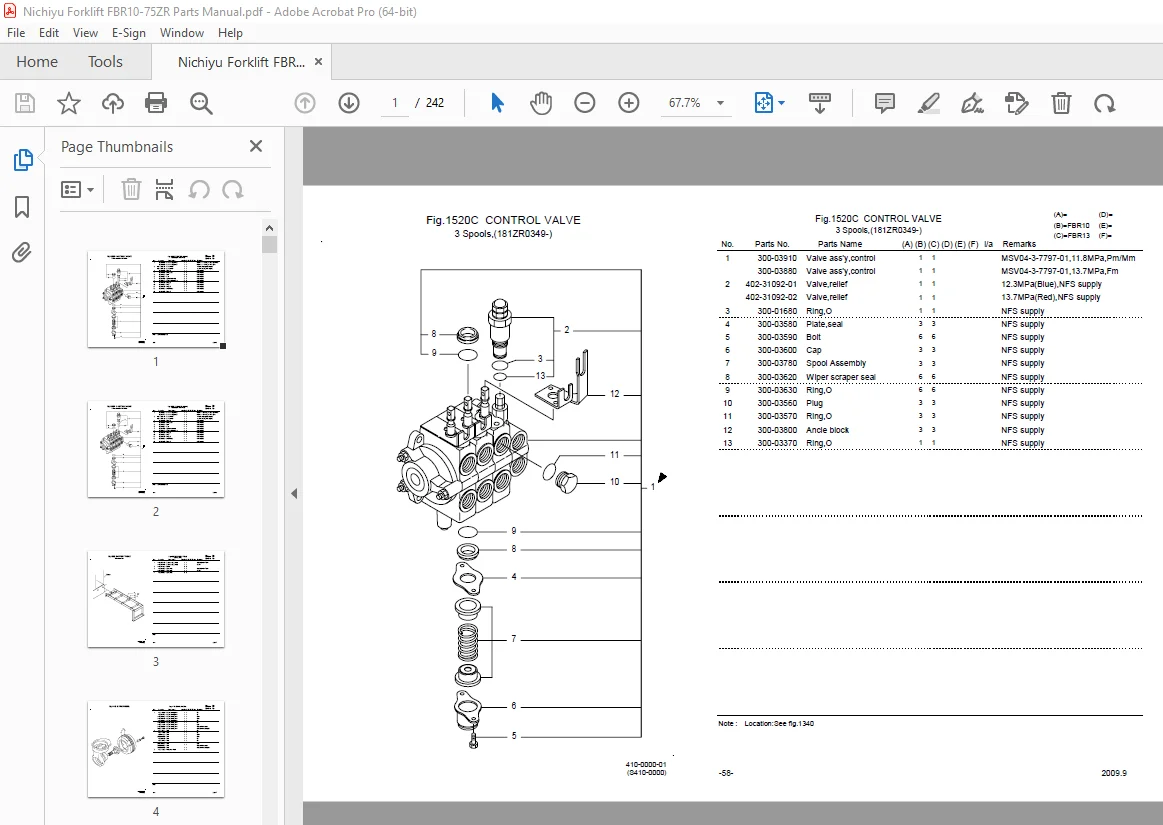Open the Sign document pen tool
This screenshot has width=1163, height=825.
pyautogui.click(x=972, y=103)
